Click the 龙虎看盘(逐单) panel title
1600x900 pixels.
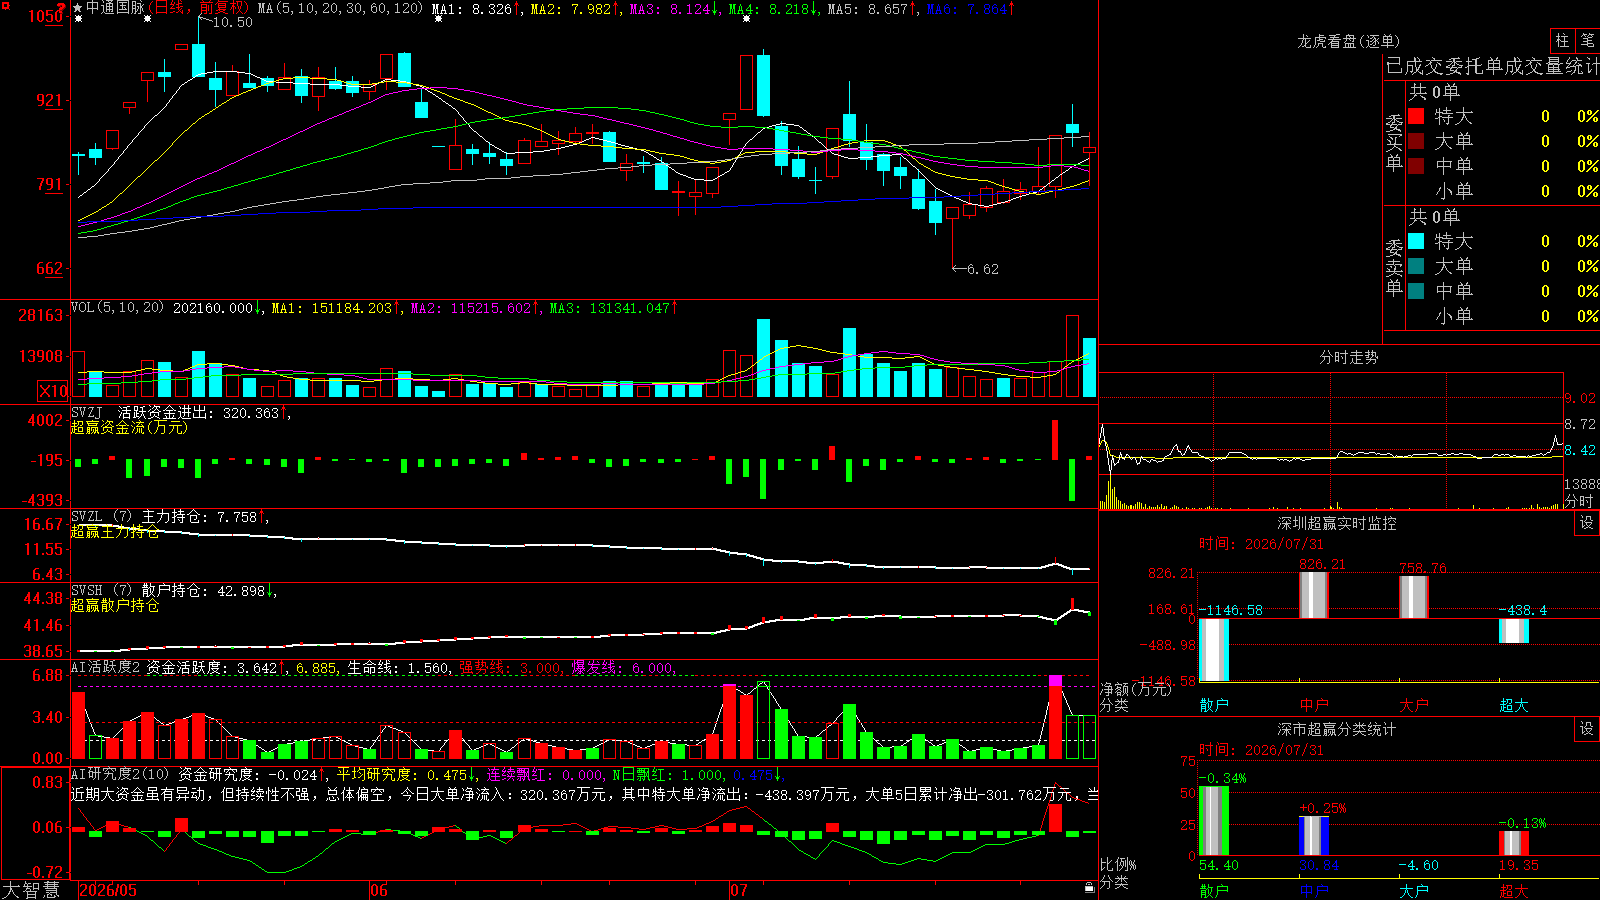pos(1348,41)
